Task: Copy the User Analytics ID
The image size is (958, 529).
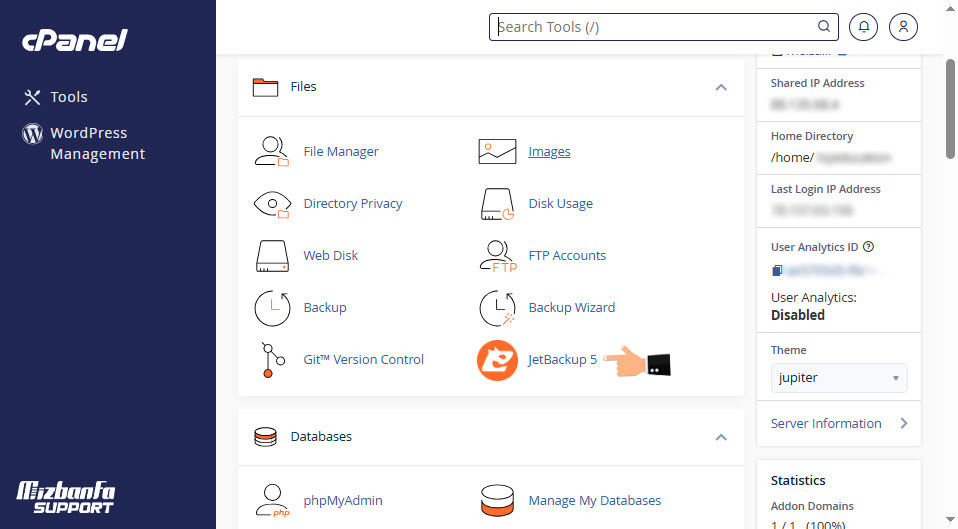Action: coord(777,270)
